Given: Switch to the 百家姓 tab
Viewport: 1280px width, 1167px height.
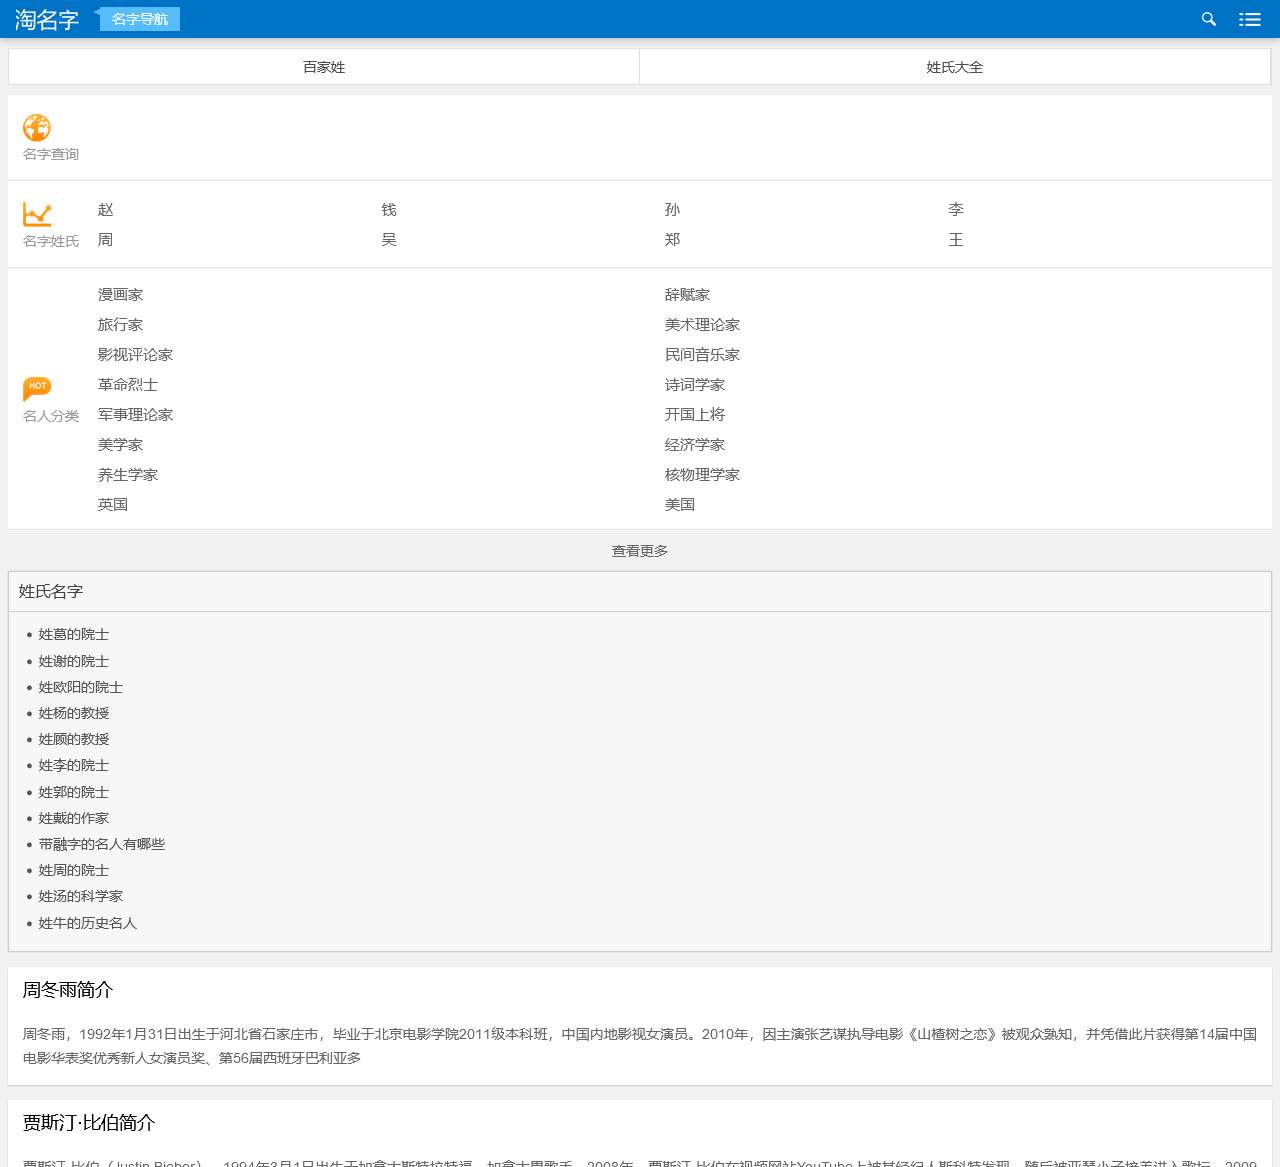Looking at the screenshot, I should pos(324,67).
